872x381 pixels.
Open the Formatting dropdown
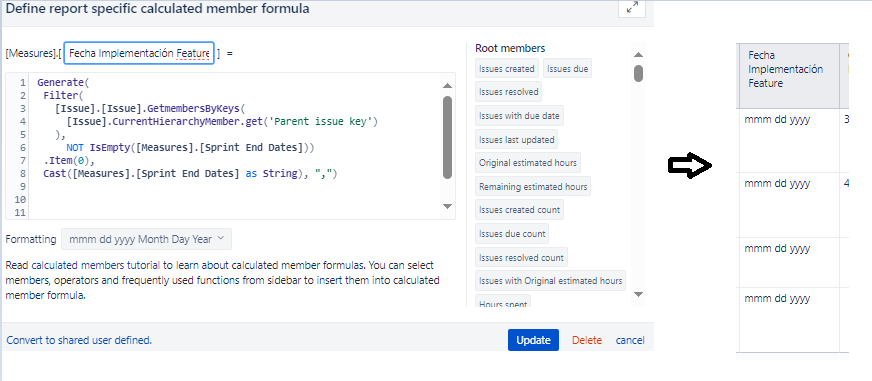click(x=147, y=239)
